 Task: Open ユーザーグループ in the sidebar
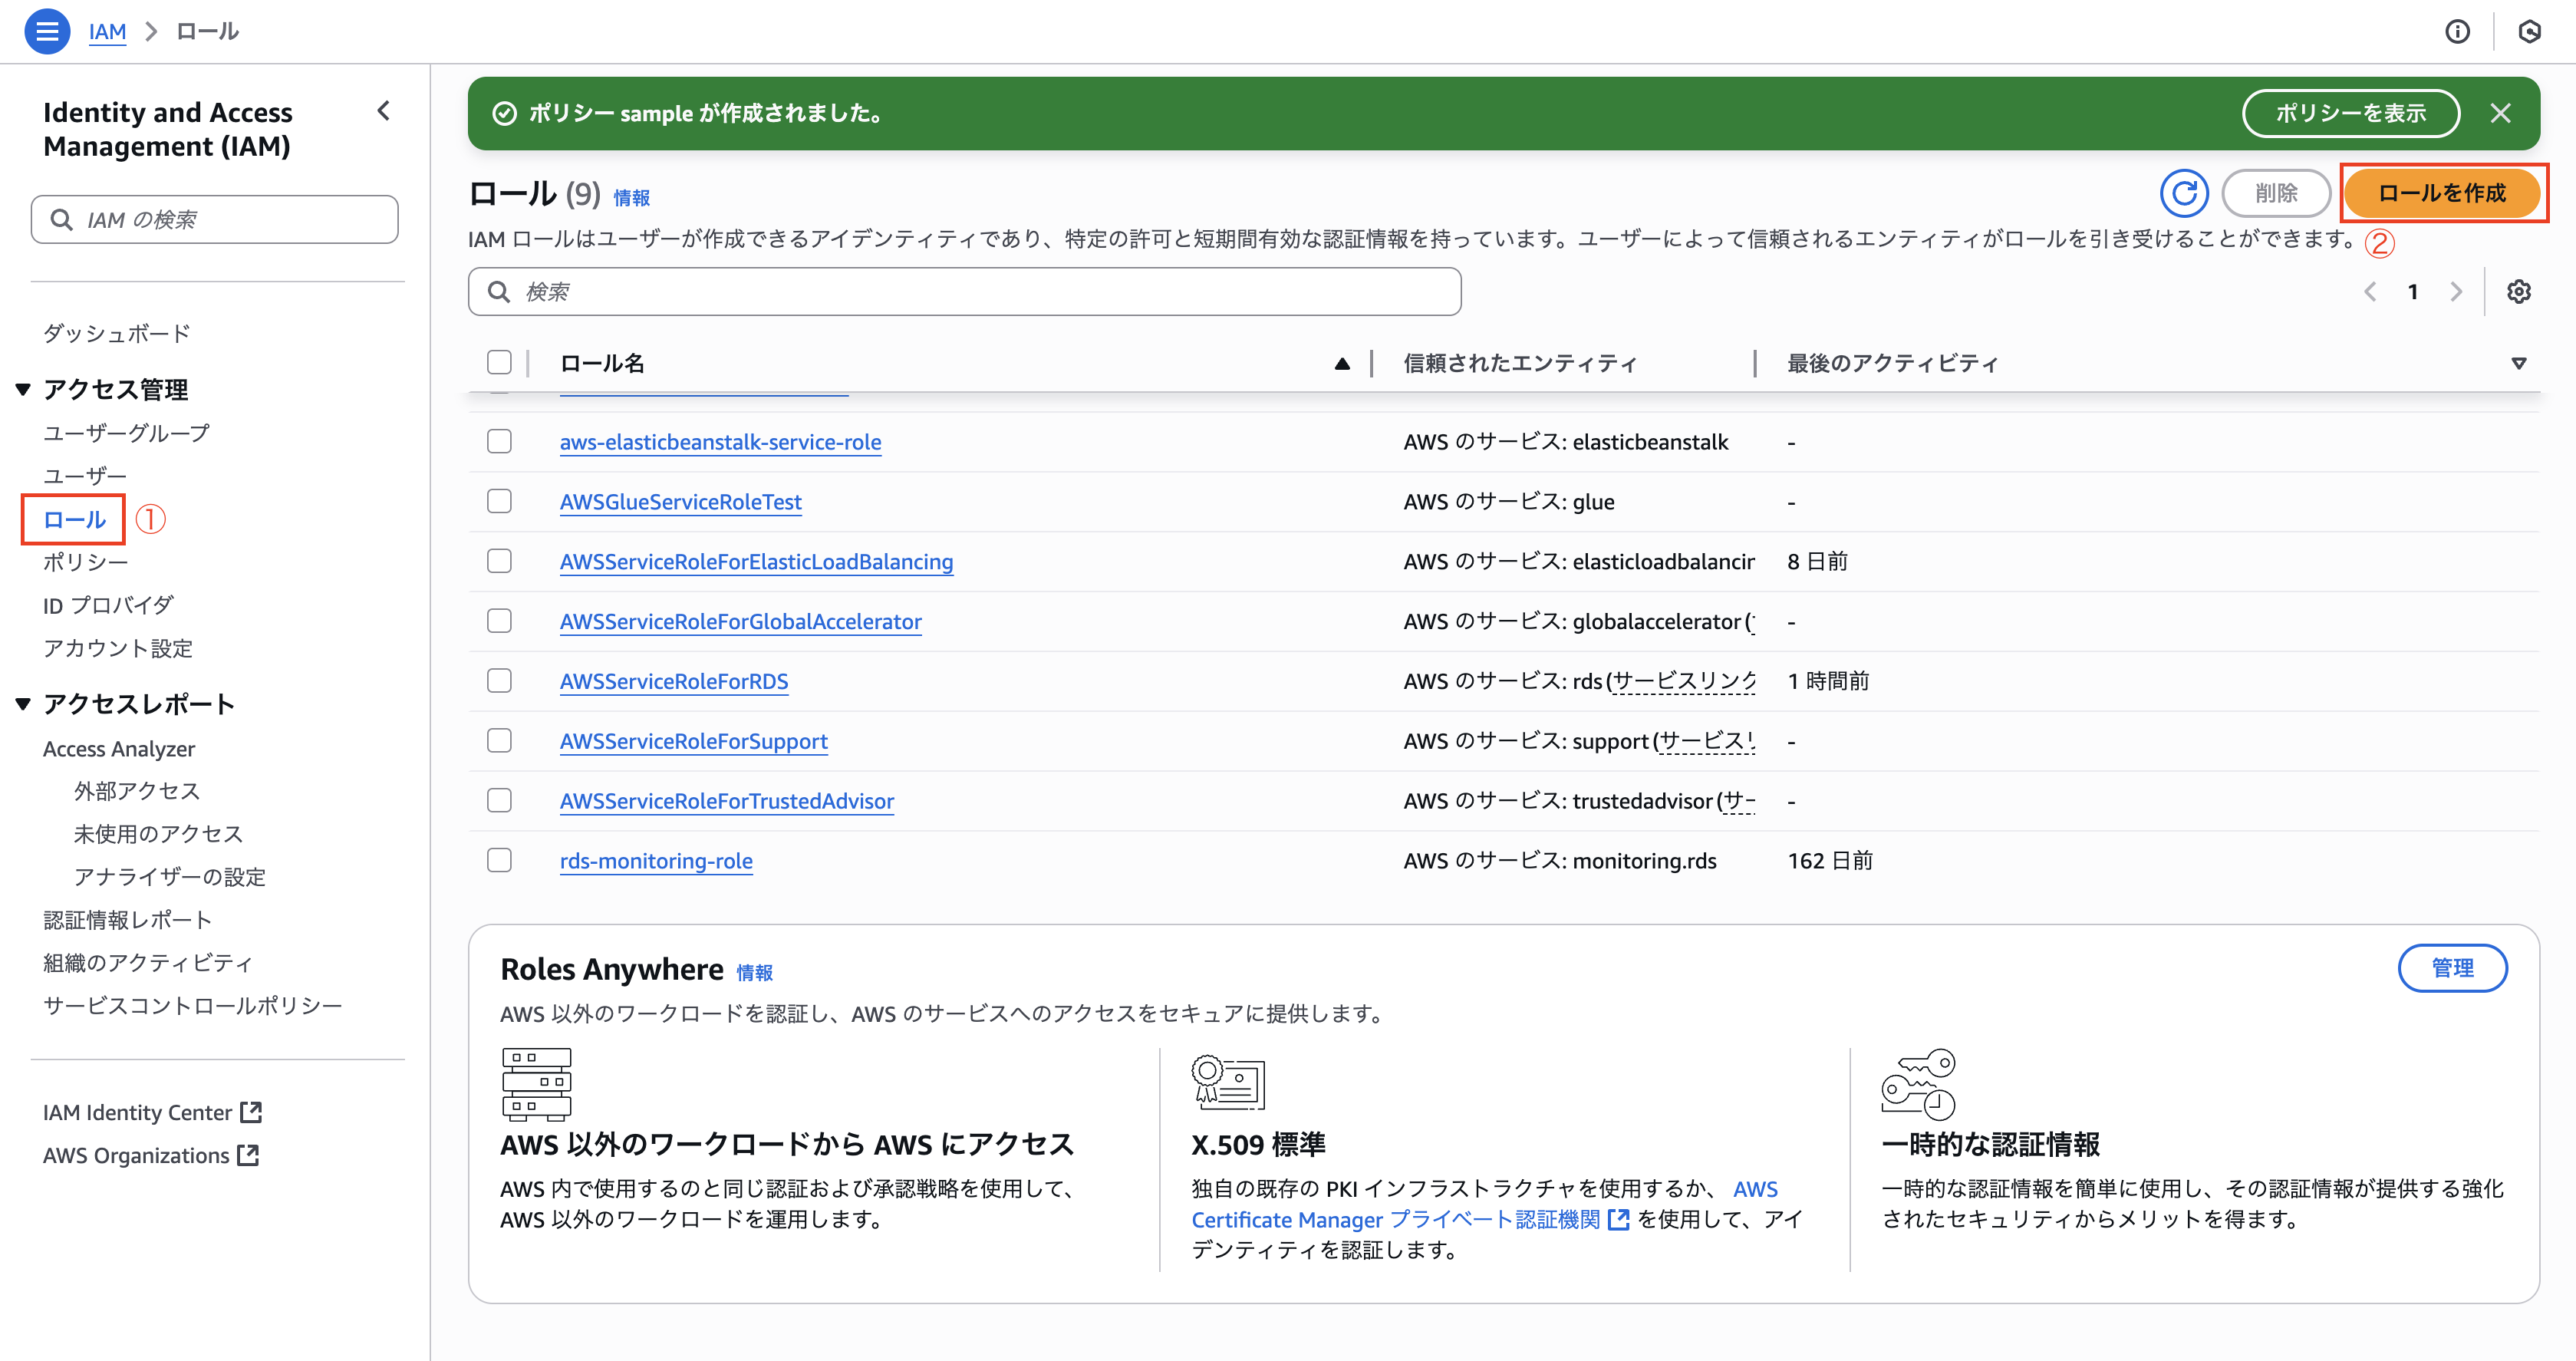(x=127, y=433)
